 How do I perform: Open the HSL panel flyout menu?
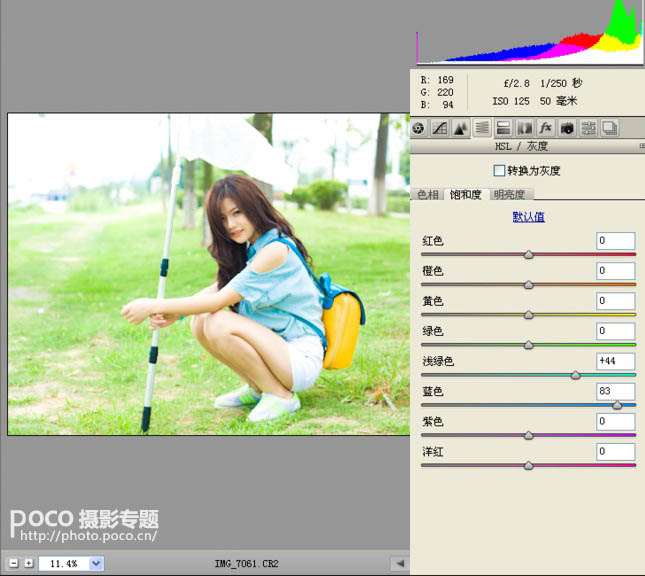[639, 146]
